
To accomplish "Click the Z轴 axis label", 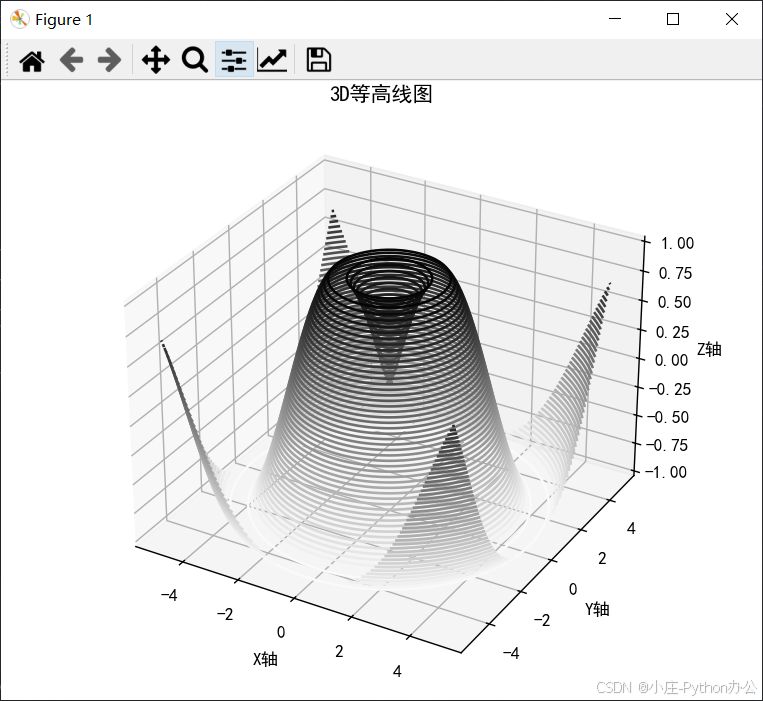I will 709,349.
